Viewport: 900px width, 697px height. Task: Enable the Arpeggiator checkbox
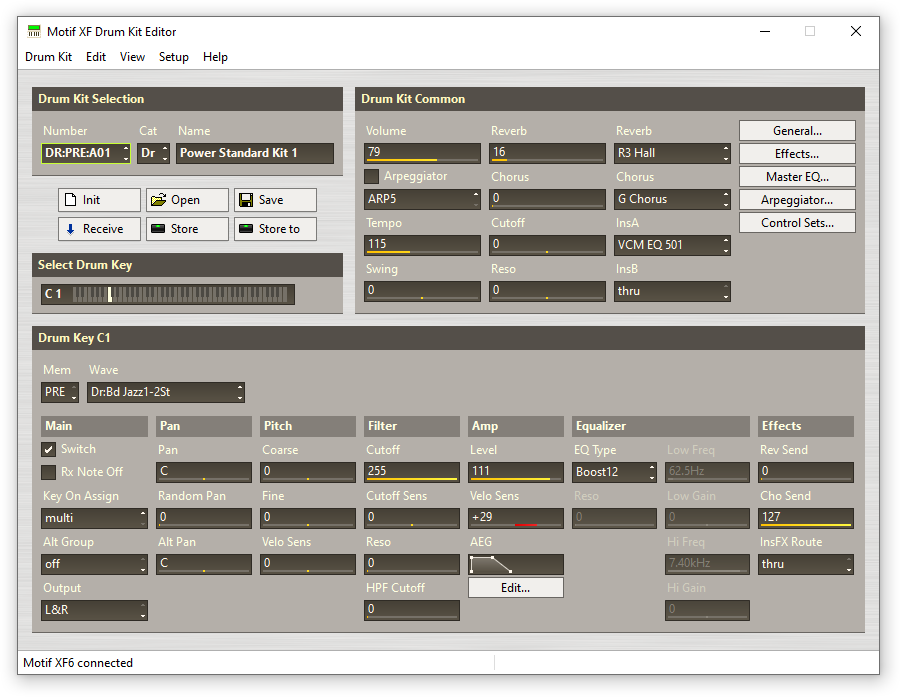[372, 177]
